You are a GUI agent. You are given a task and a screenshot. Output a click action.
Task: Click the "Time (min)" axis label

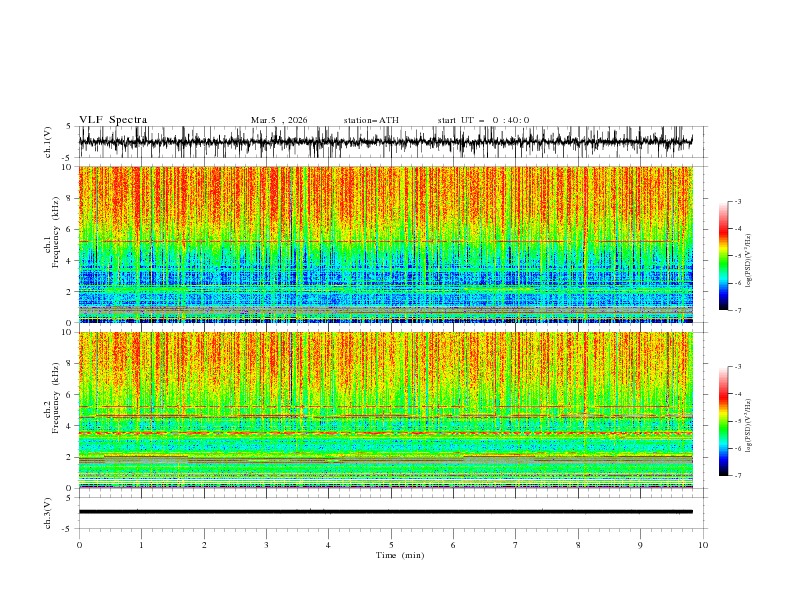(400, 555)
